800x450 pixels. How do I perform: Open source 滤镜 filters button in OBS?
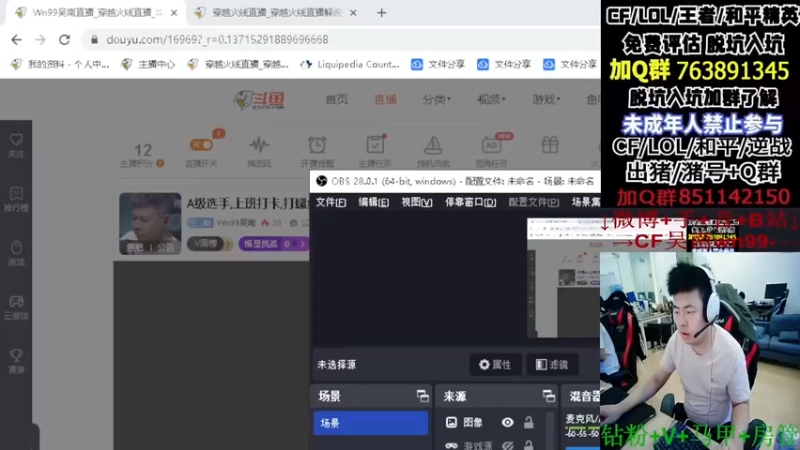point(552,364)
